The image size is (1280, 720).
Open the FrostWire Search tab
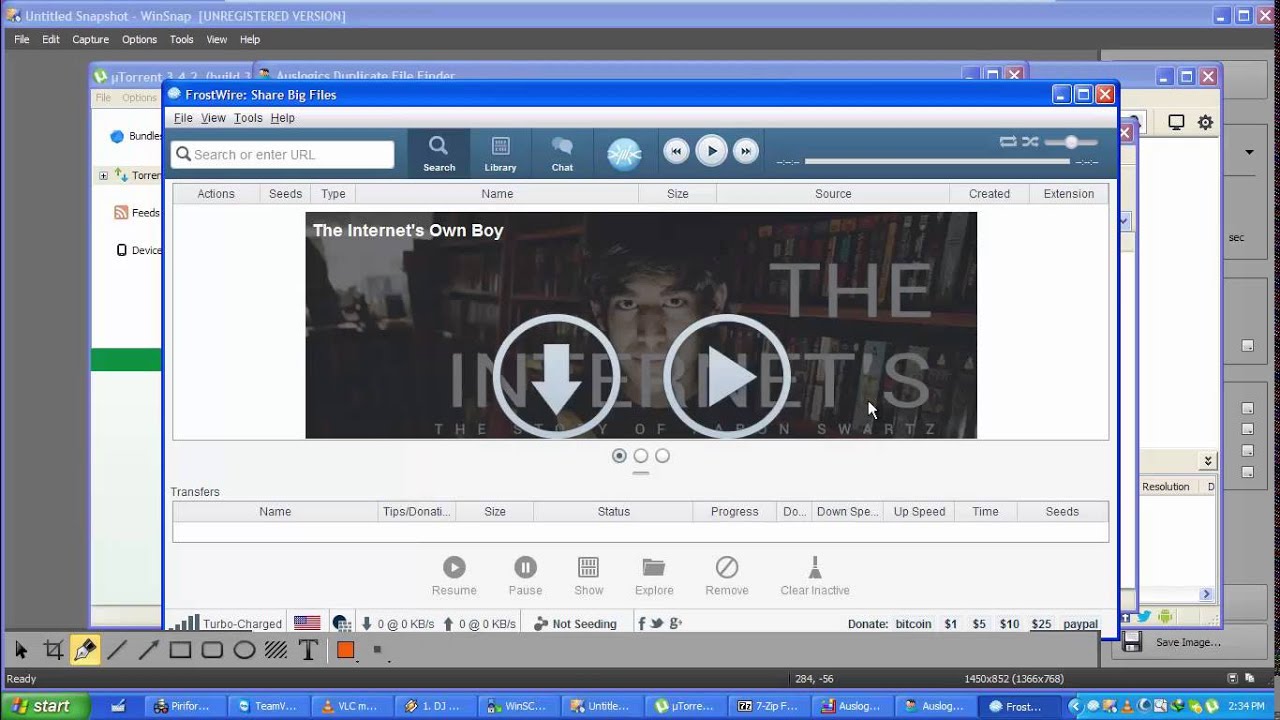(x=438, y=154)
